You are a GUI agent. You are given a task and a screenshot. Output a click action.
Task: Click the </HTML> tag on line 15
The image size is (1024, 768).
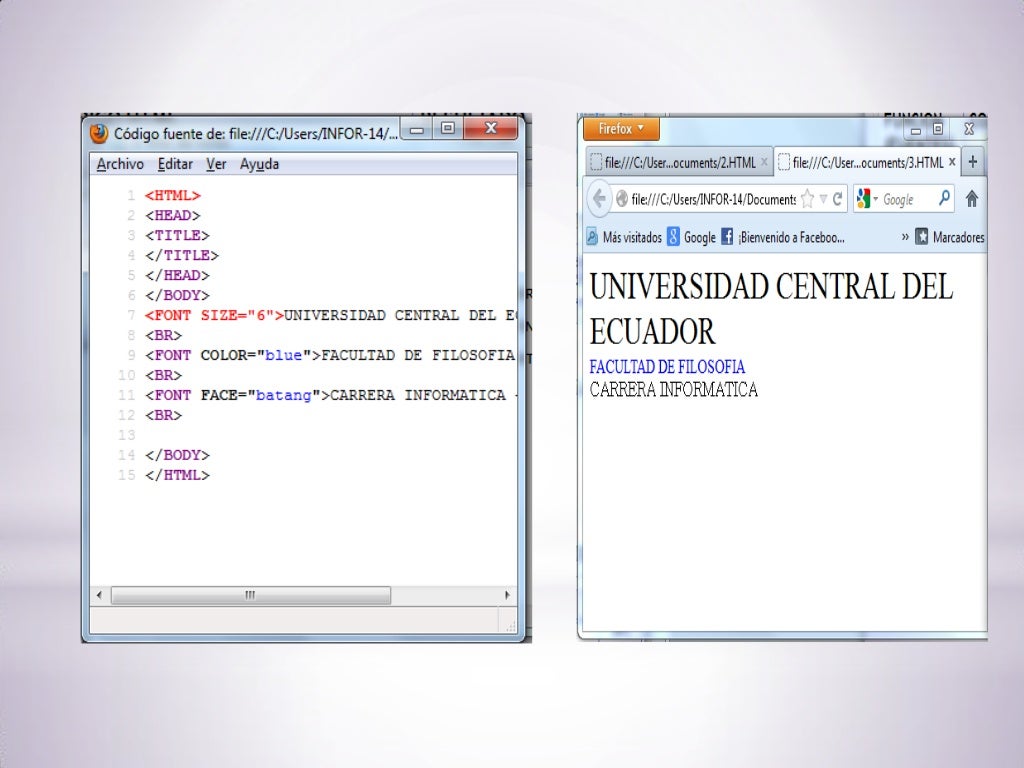(178, 475)
